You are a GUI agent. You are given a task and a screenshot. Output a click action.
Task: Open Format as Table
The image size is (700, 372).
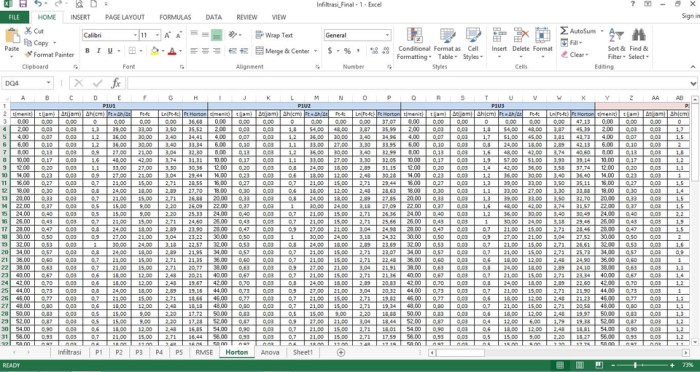447,44
